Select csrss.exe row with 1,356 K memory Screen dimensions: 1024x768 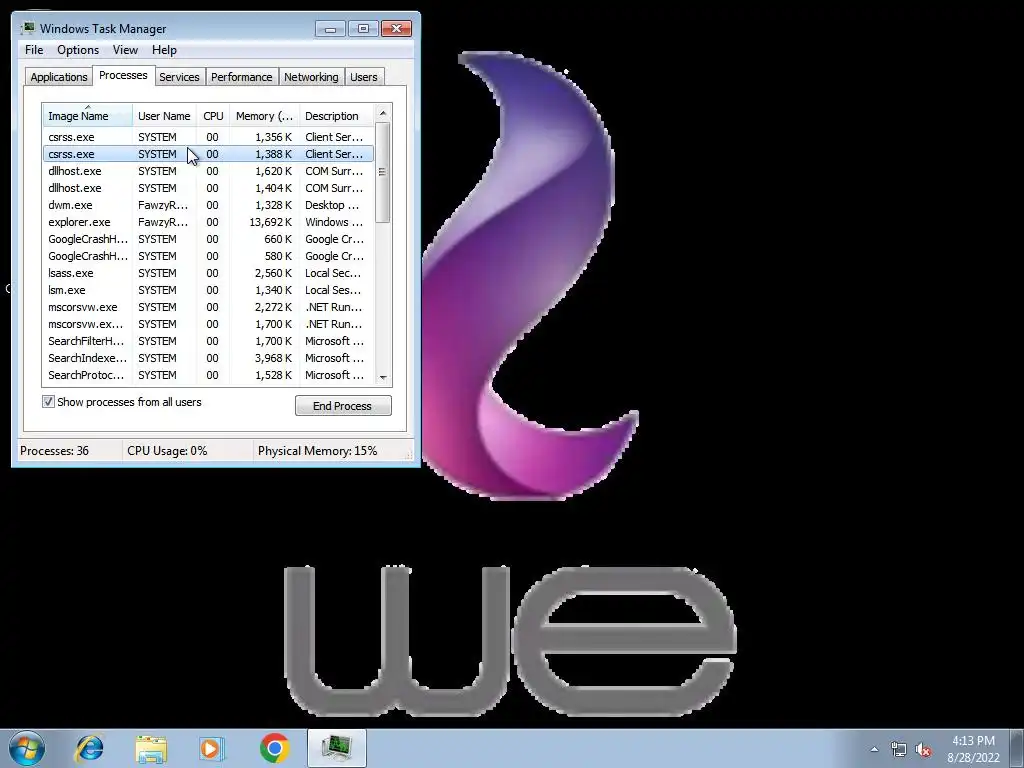tap(208, 137)
